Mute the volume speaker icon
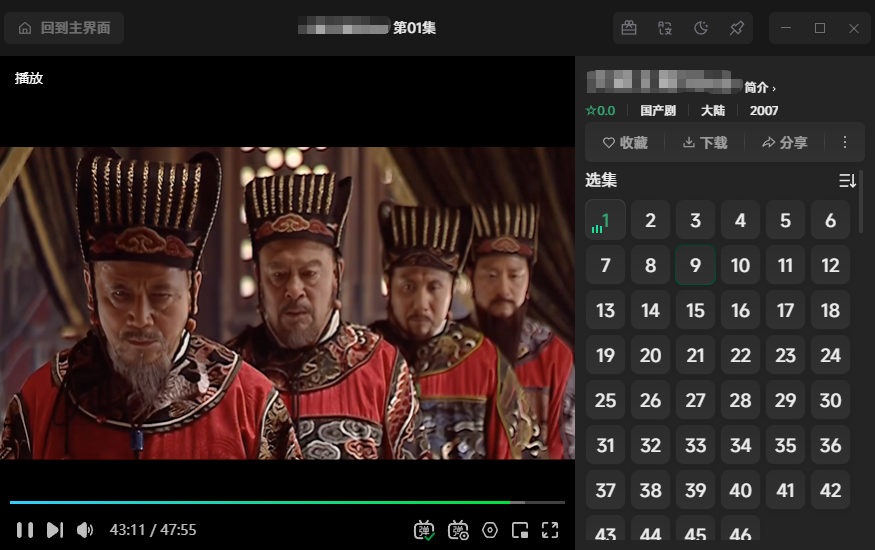 point(85,530)
